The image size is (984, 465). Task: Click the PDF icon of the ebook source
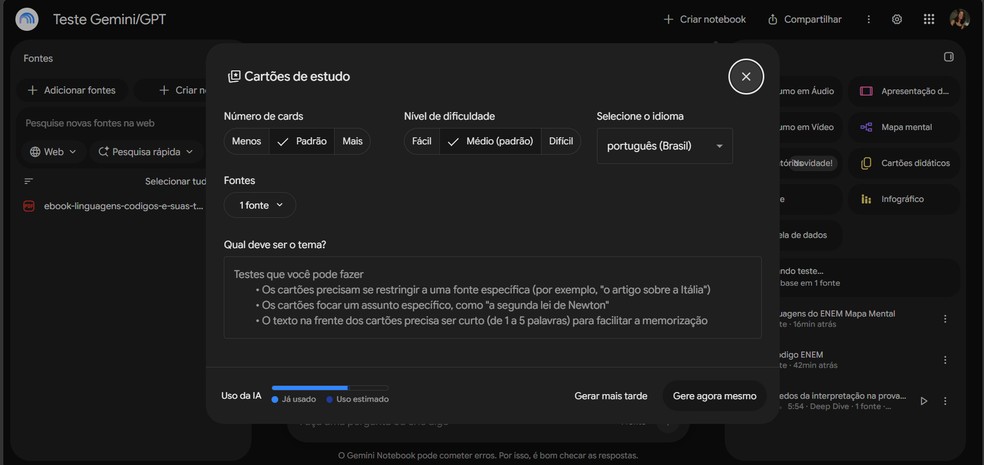28,206
